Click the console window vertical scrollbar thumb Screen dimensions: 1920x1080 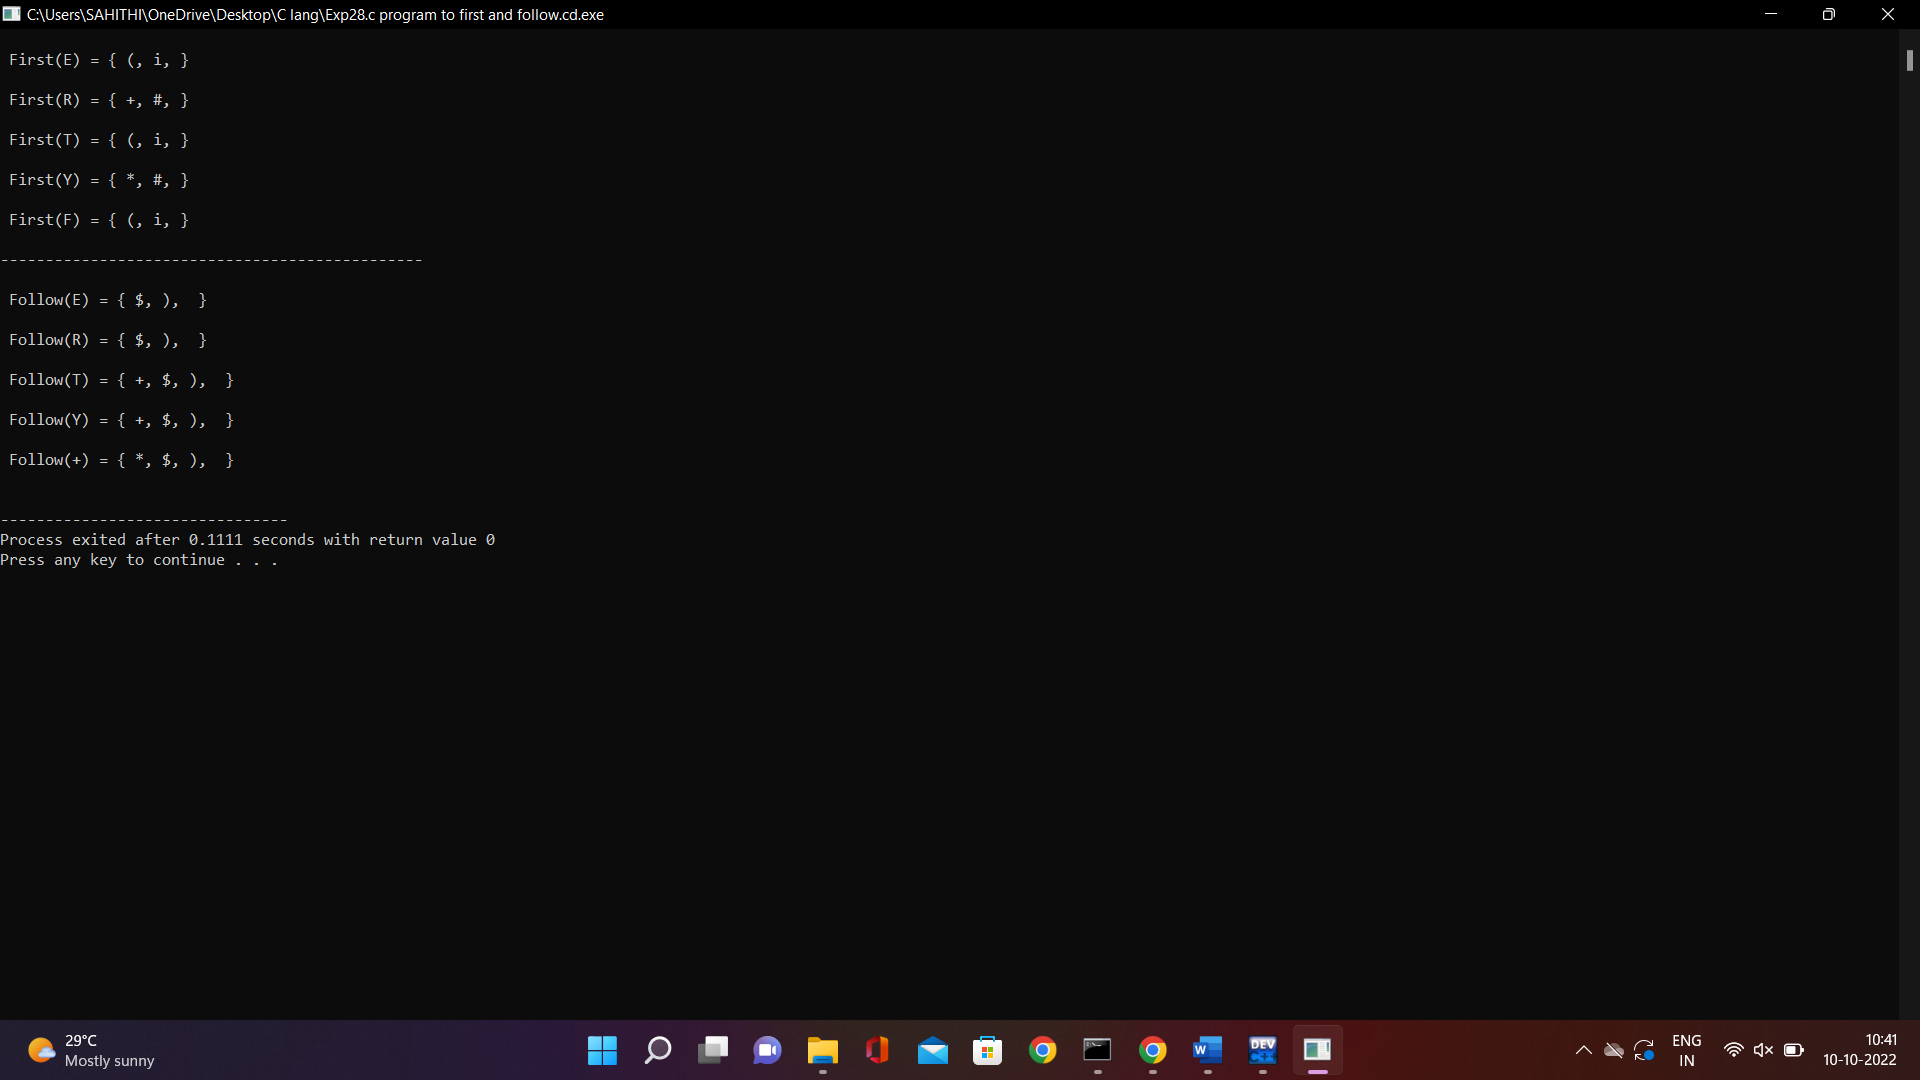pyautogui.click(x=1909, y=61)
